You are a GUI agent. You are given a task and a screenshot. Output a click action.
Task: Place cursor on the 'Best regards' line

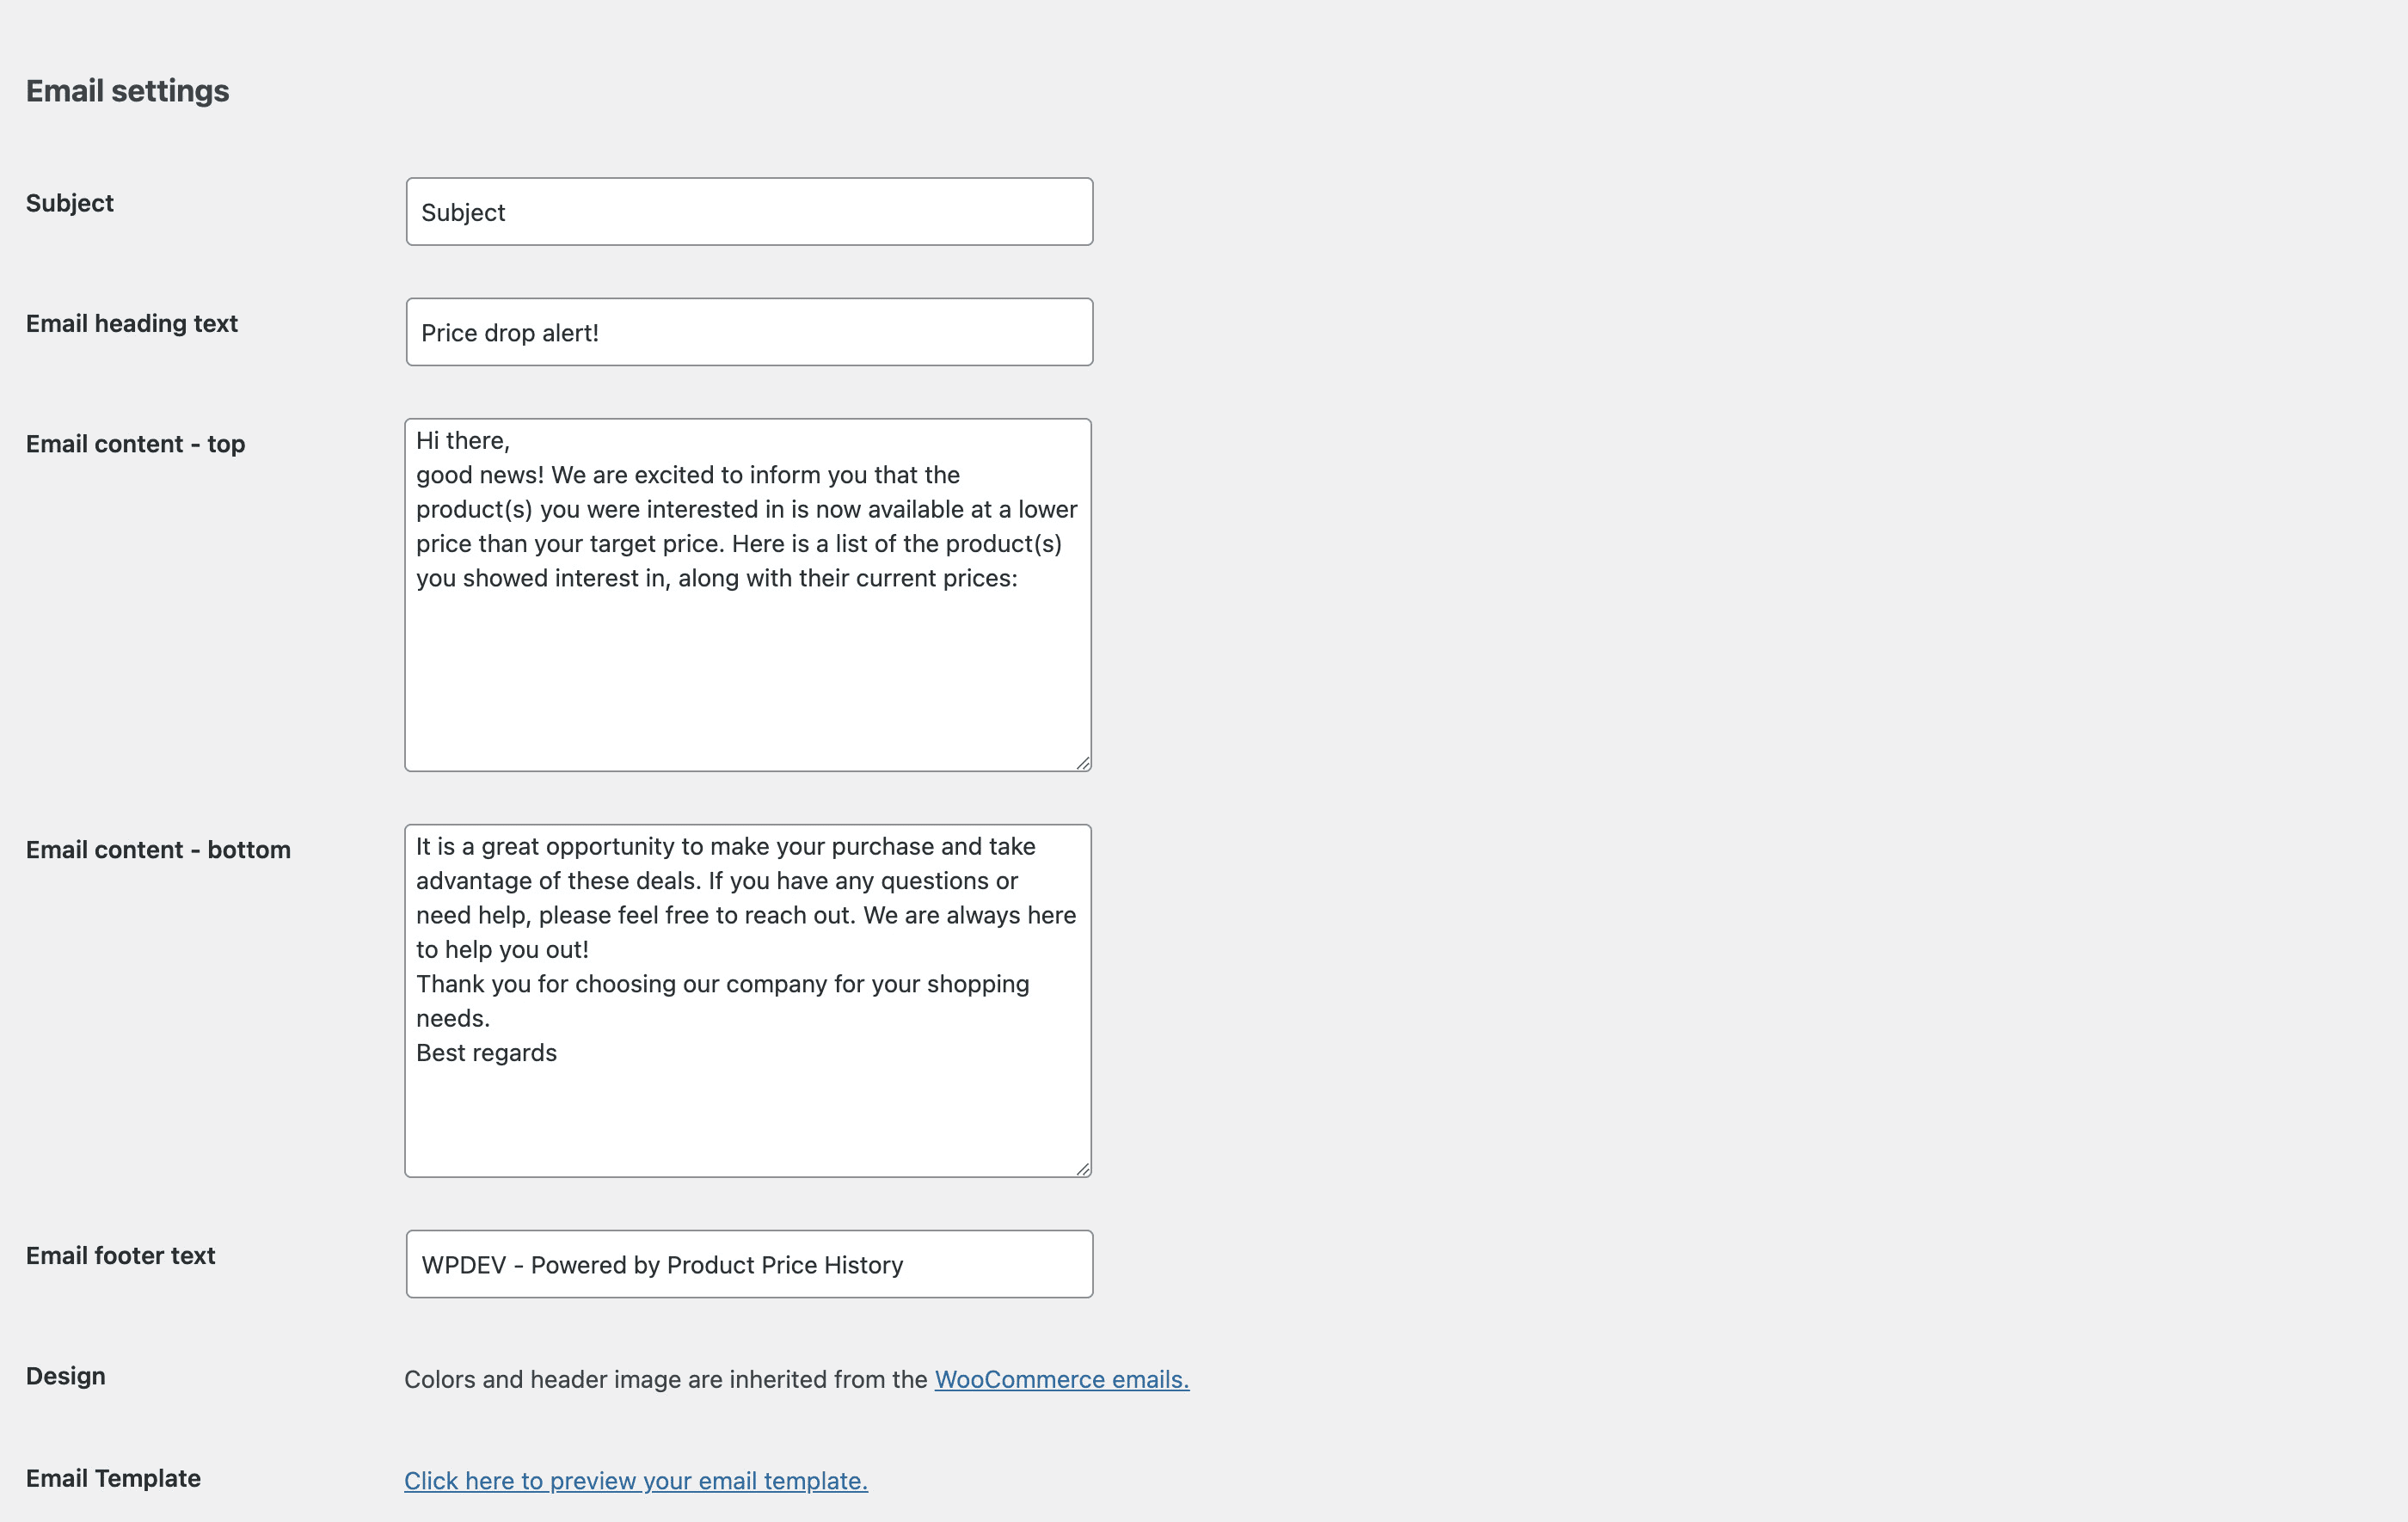486,1053
